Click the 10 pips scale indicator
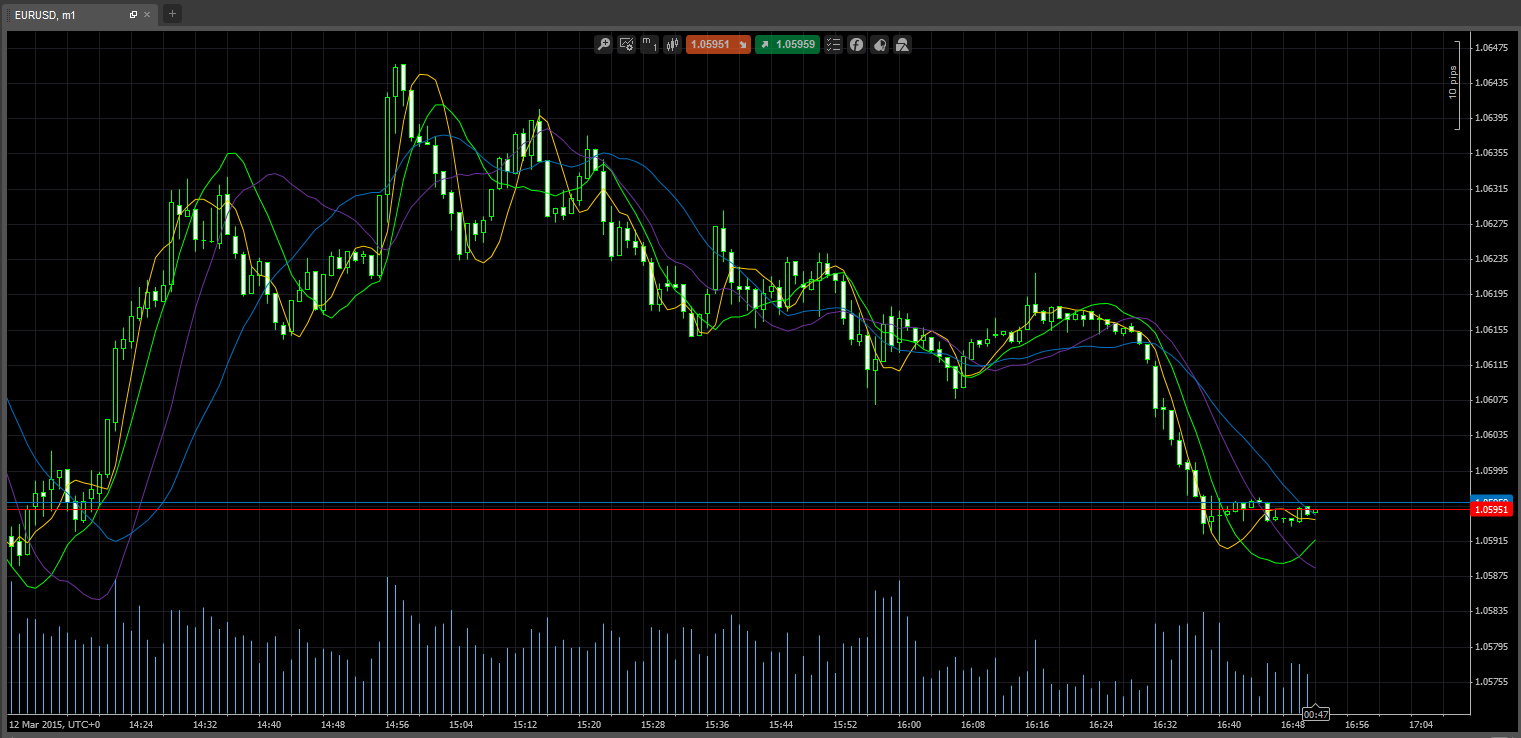 pyautogui.click(x=1454, y=82)
